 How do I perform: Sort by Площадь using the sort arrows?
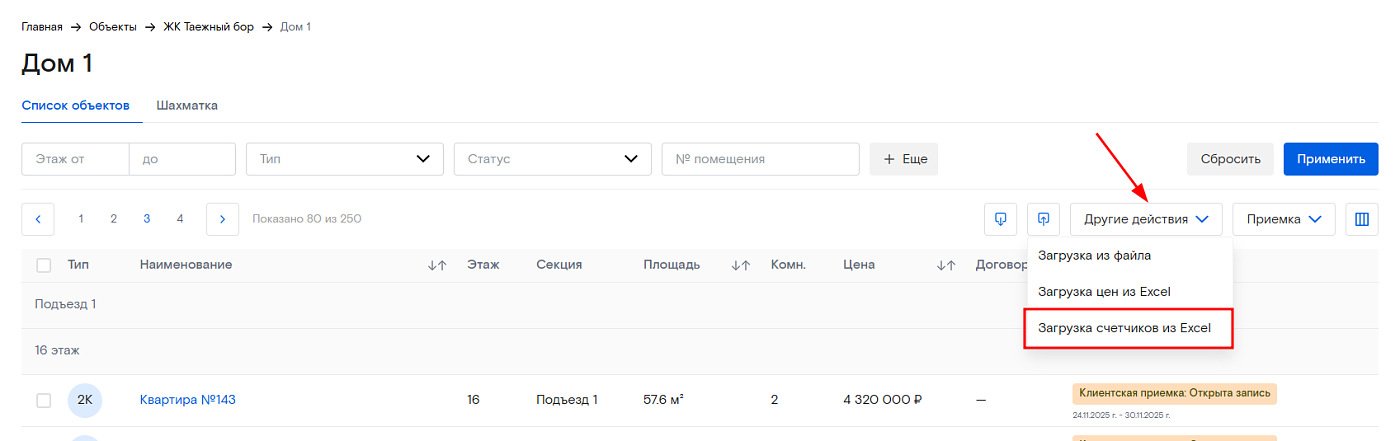pos(740,265)
